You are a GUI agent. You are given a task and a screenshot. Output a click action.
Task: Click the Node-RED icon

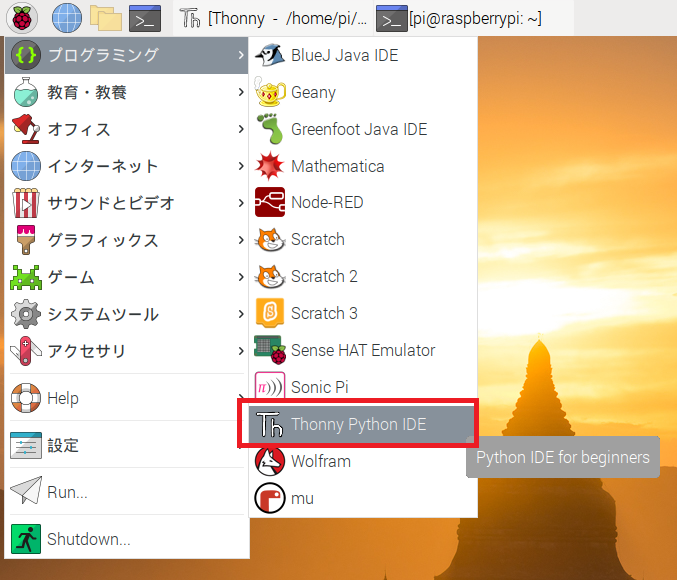270,202
